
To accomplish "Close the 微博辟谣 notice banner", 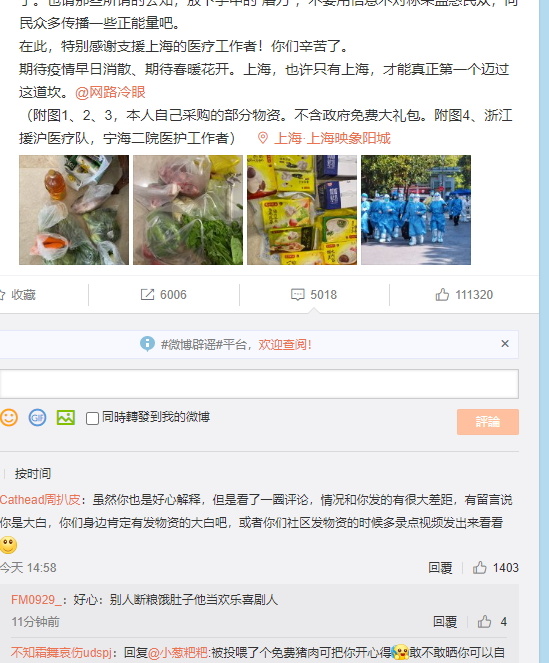I will point(505,344).
